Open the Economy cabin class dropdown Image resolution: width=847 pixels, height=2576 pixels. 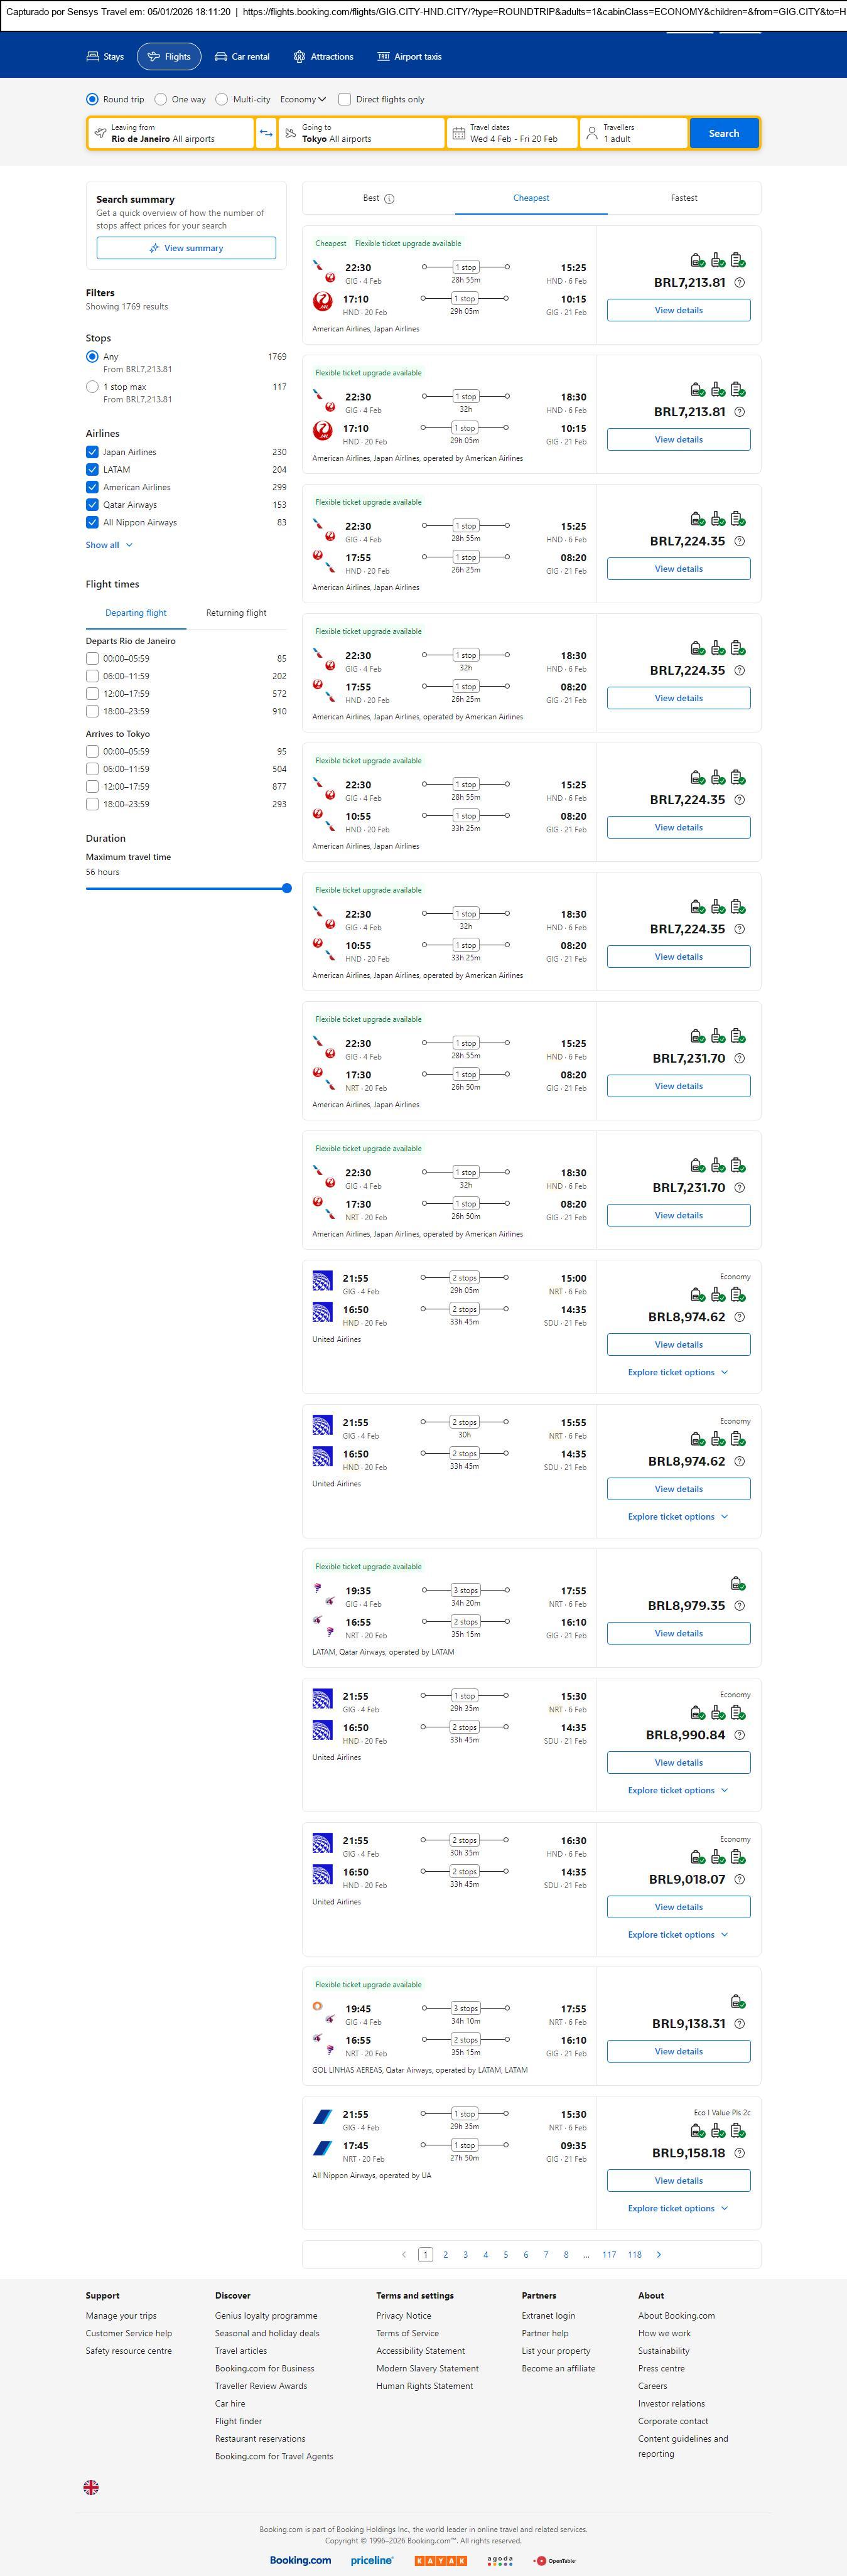coord(303,99)
